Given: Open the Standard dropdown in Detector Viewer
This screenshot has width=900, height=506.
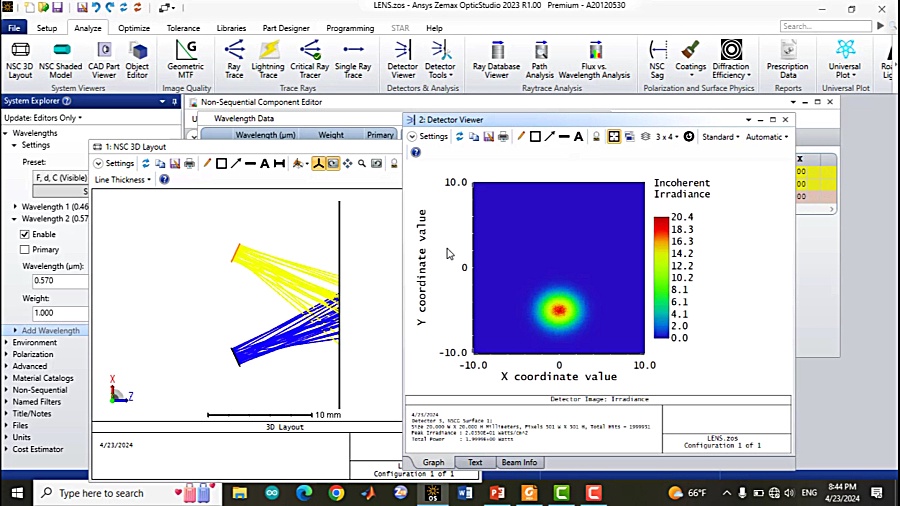Looking at the screenshot, I should (720, 137).
